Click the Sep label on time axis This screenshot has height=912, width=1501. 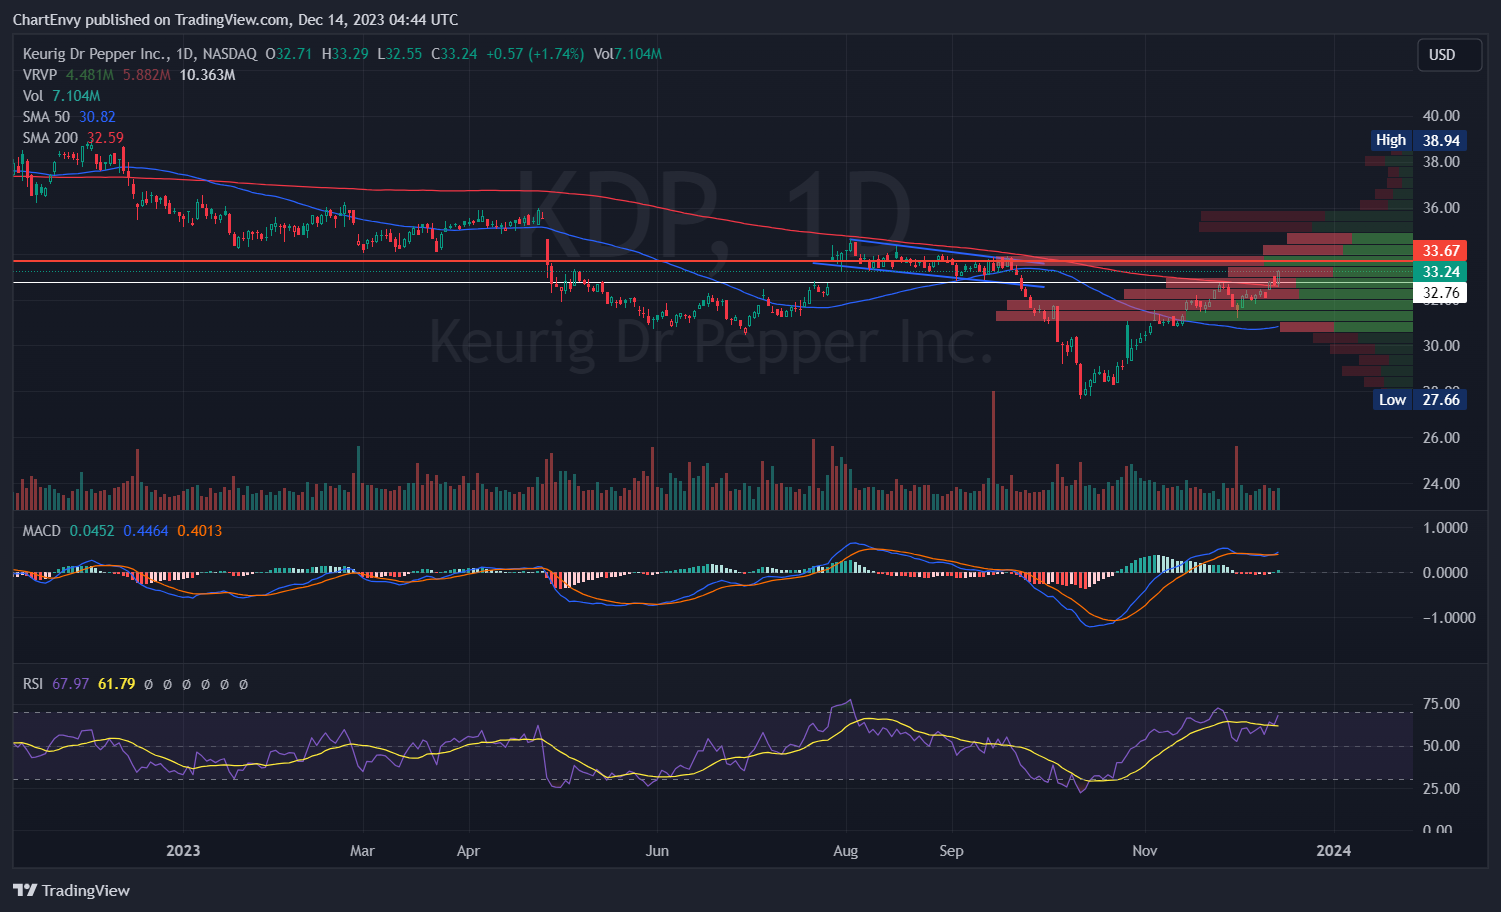(x=952, y=851)
